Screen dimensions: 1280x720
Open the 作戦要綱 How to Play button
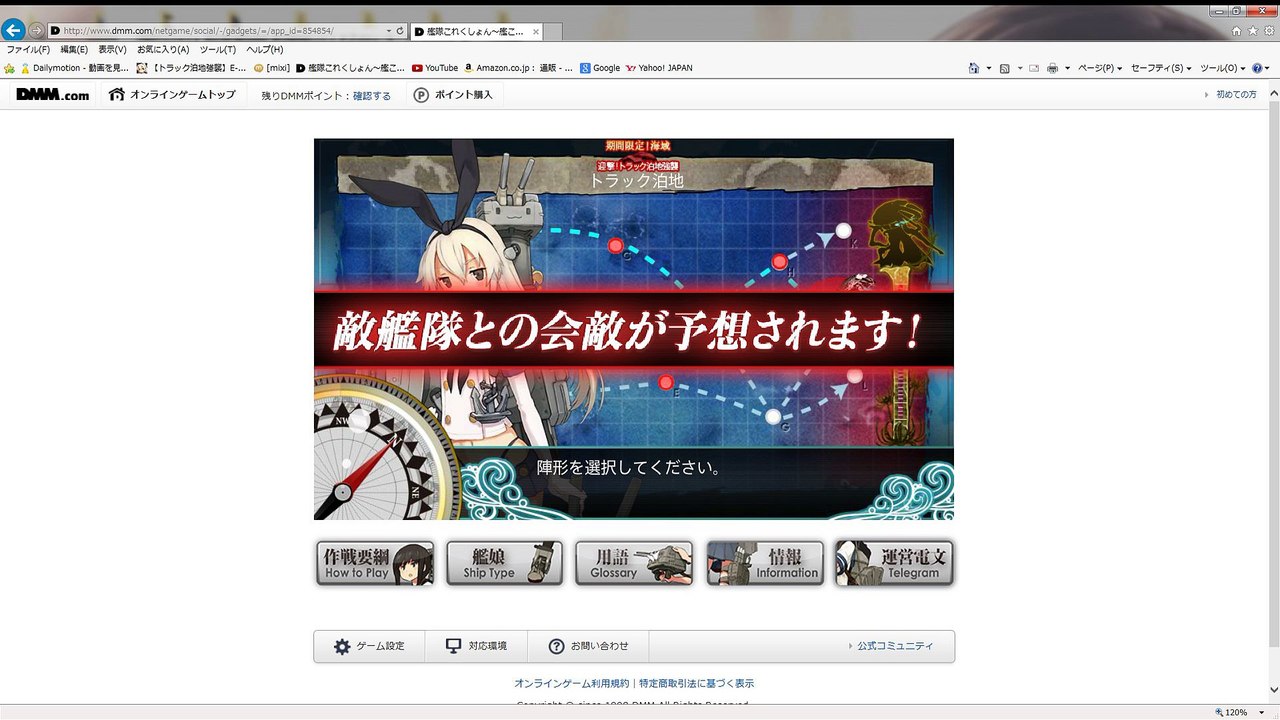(x=375, y=563)
